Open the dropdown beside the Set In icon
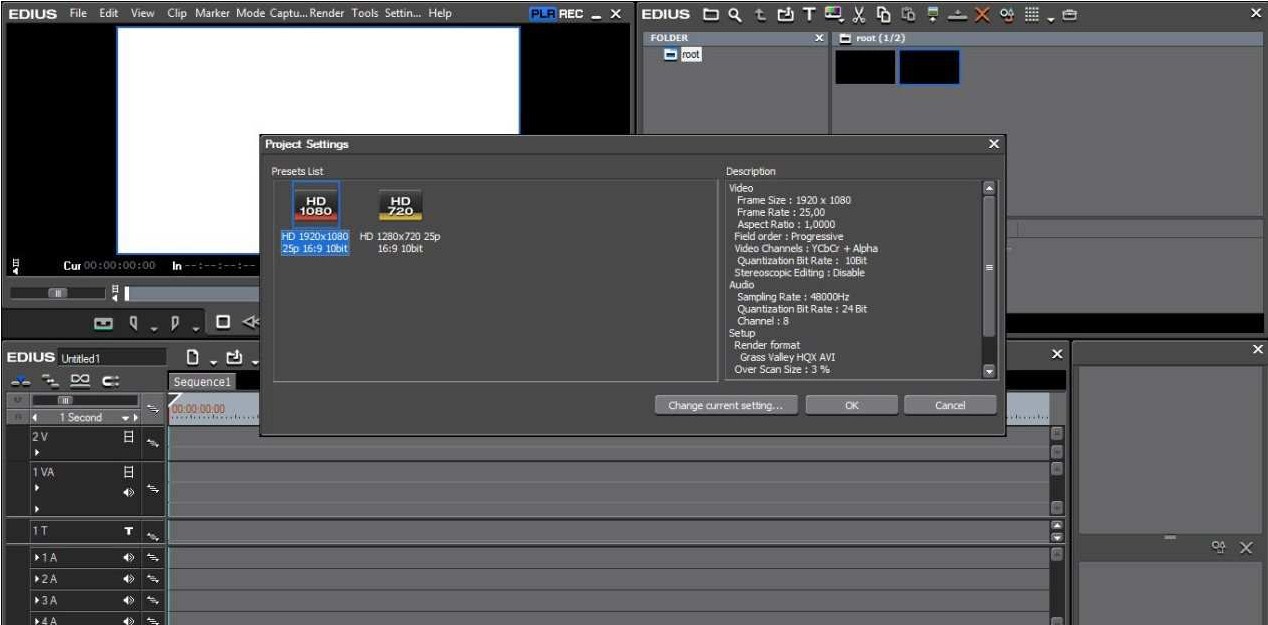Screen dimensions: 1268x625 (154, 327)
